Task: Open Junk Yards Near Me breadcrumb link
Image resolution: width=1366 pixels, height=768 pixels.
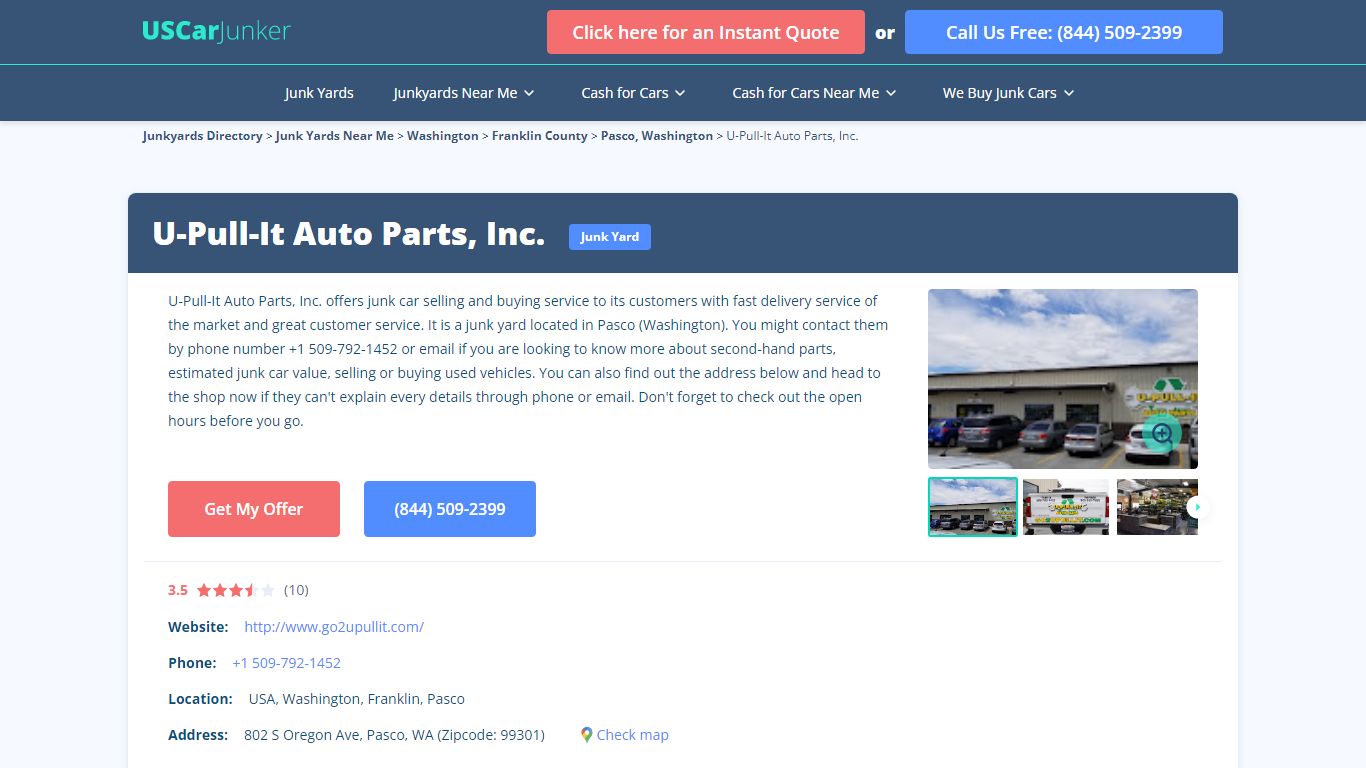Action: click(335, 136)
